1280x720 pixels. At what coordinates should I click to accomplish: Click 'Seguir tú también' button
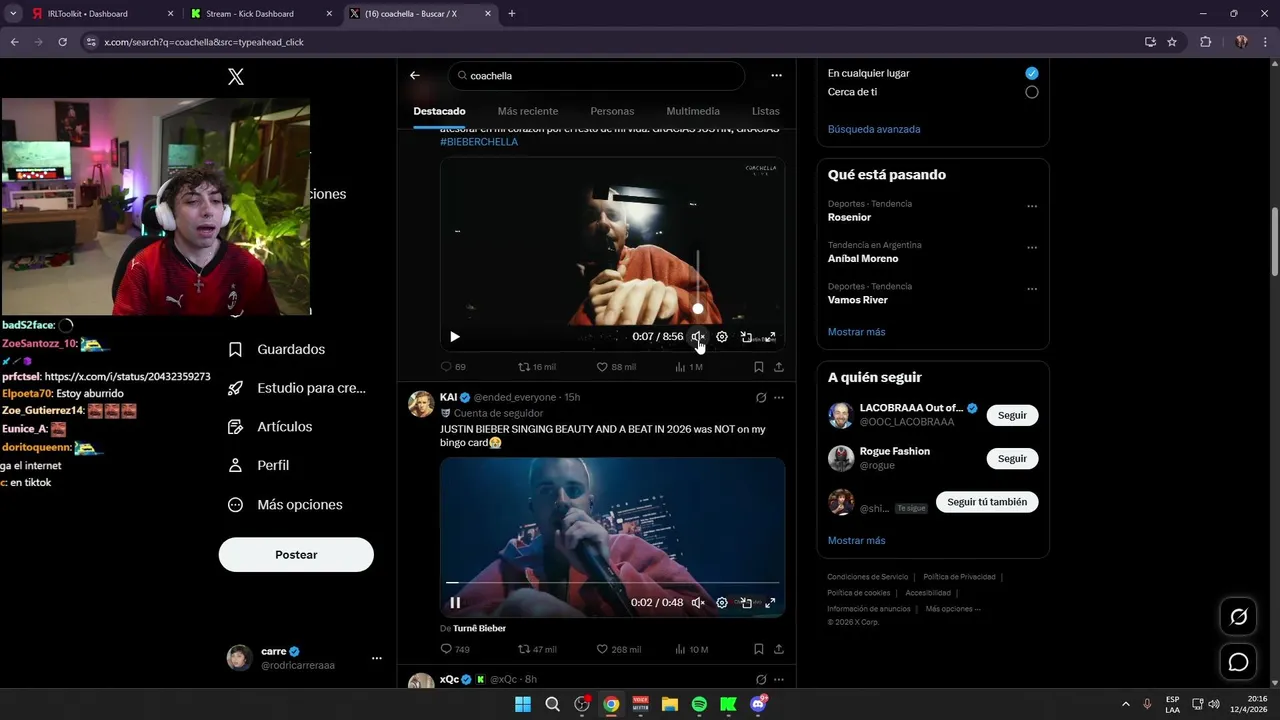[x=987, y=502]
